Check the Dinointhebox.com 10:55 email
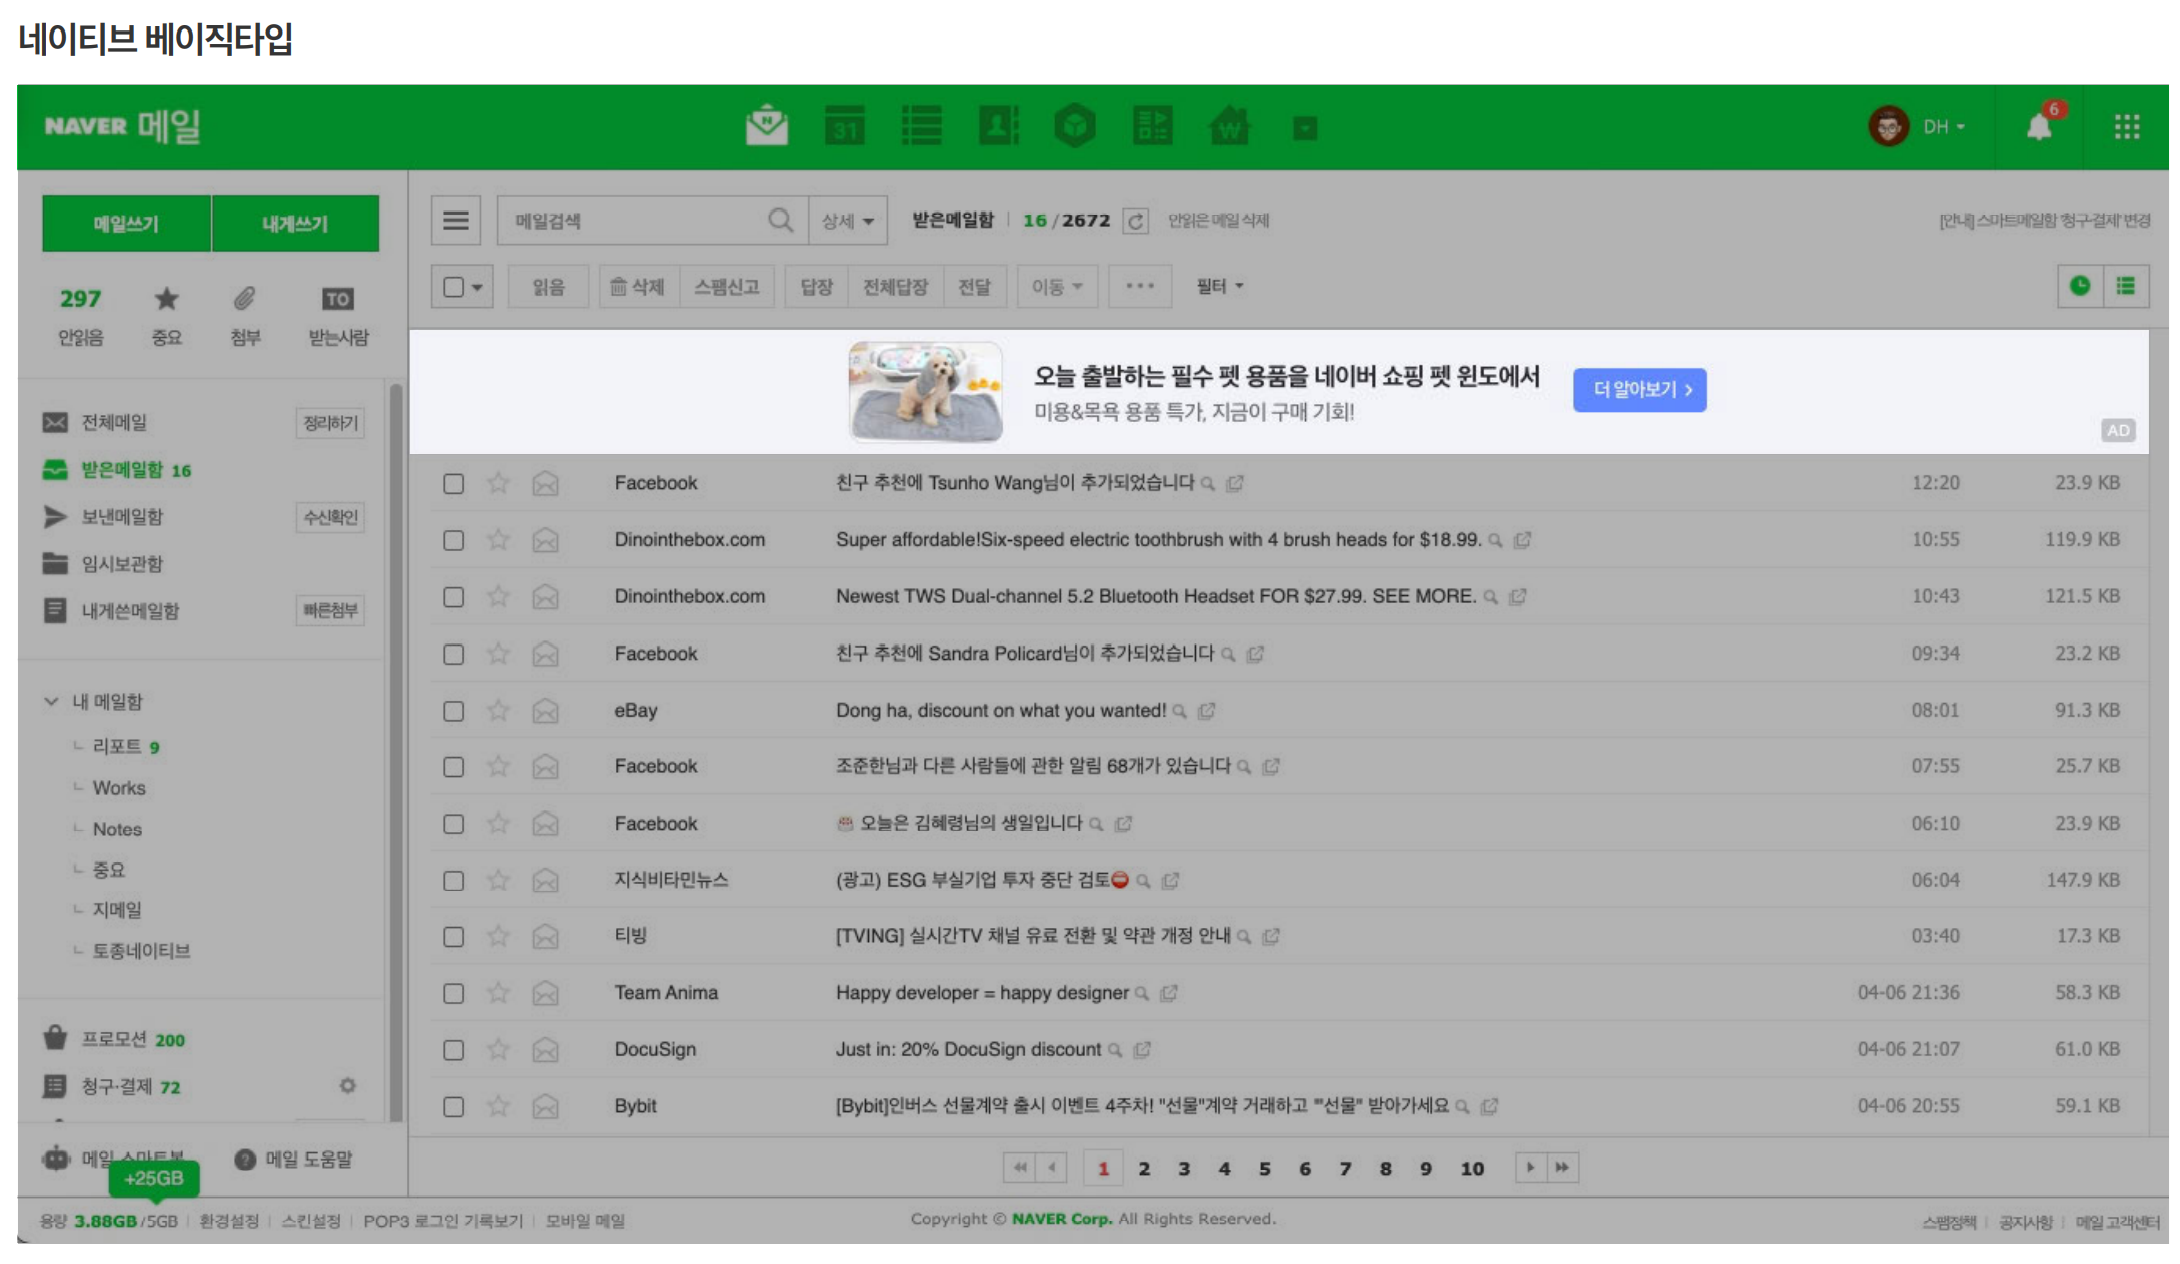 (454, 541)
